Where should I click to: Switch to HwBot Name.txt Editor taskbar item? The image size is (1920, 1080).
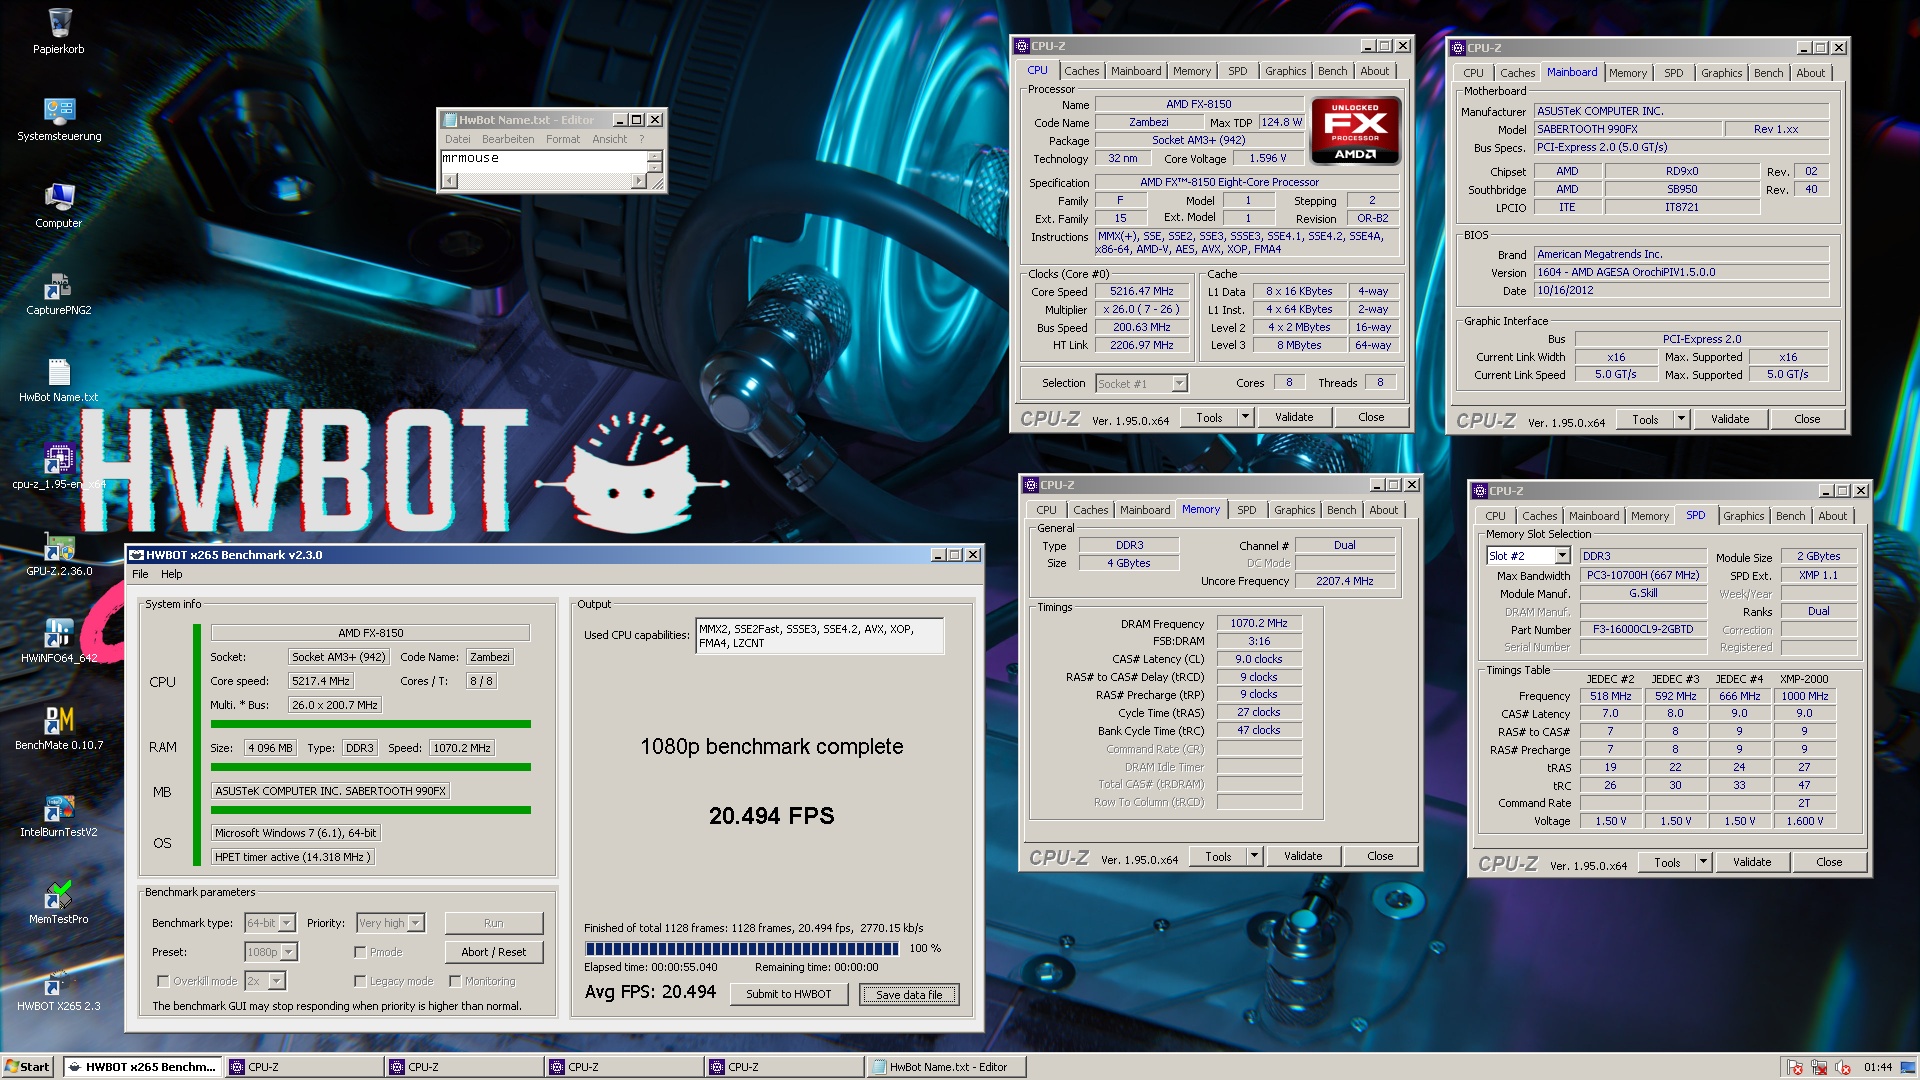coord(946,1067)
